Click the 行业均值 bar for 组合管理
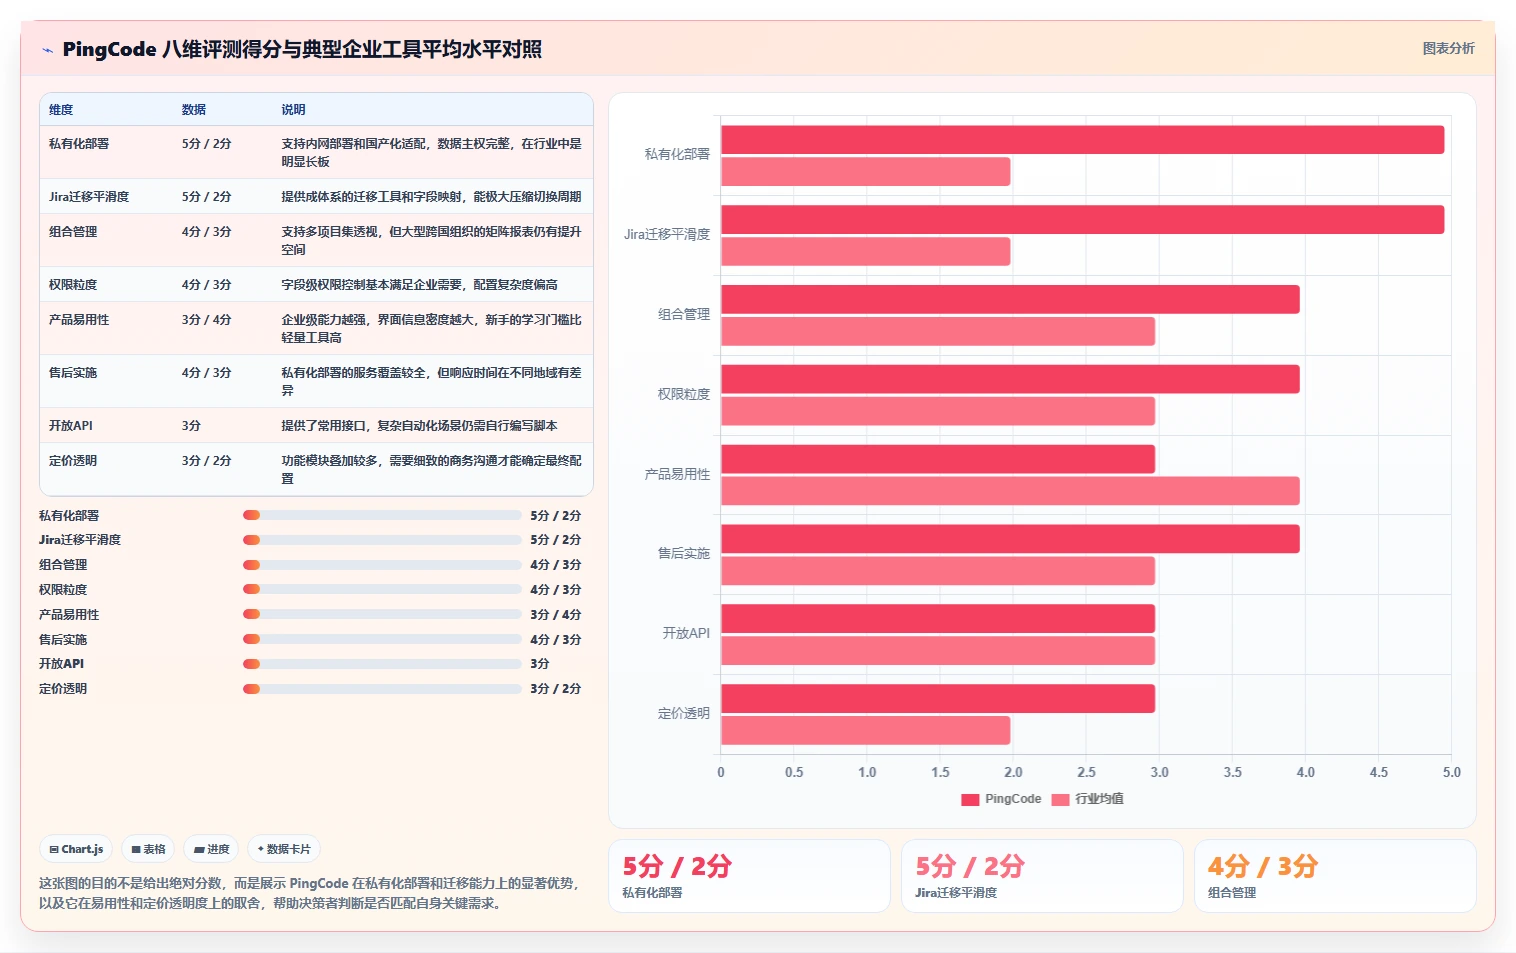The image size is (1516, 953). (x=938, y=332)
